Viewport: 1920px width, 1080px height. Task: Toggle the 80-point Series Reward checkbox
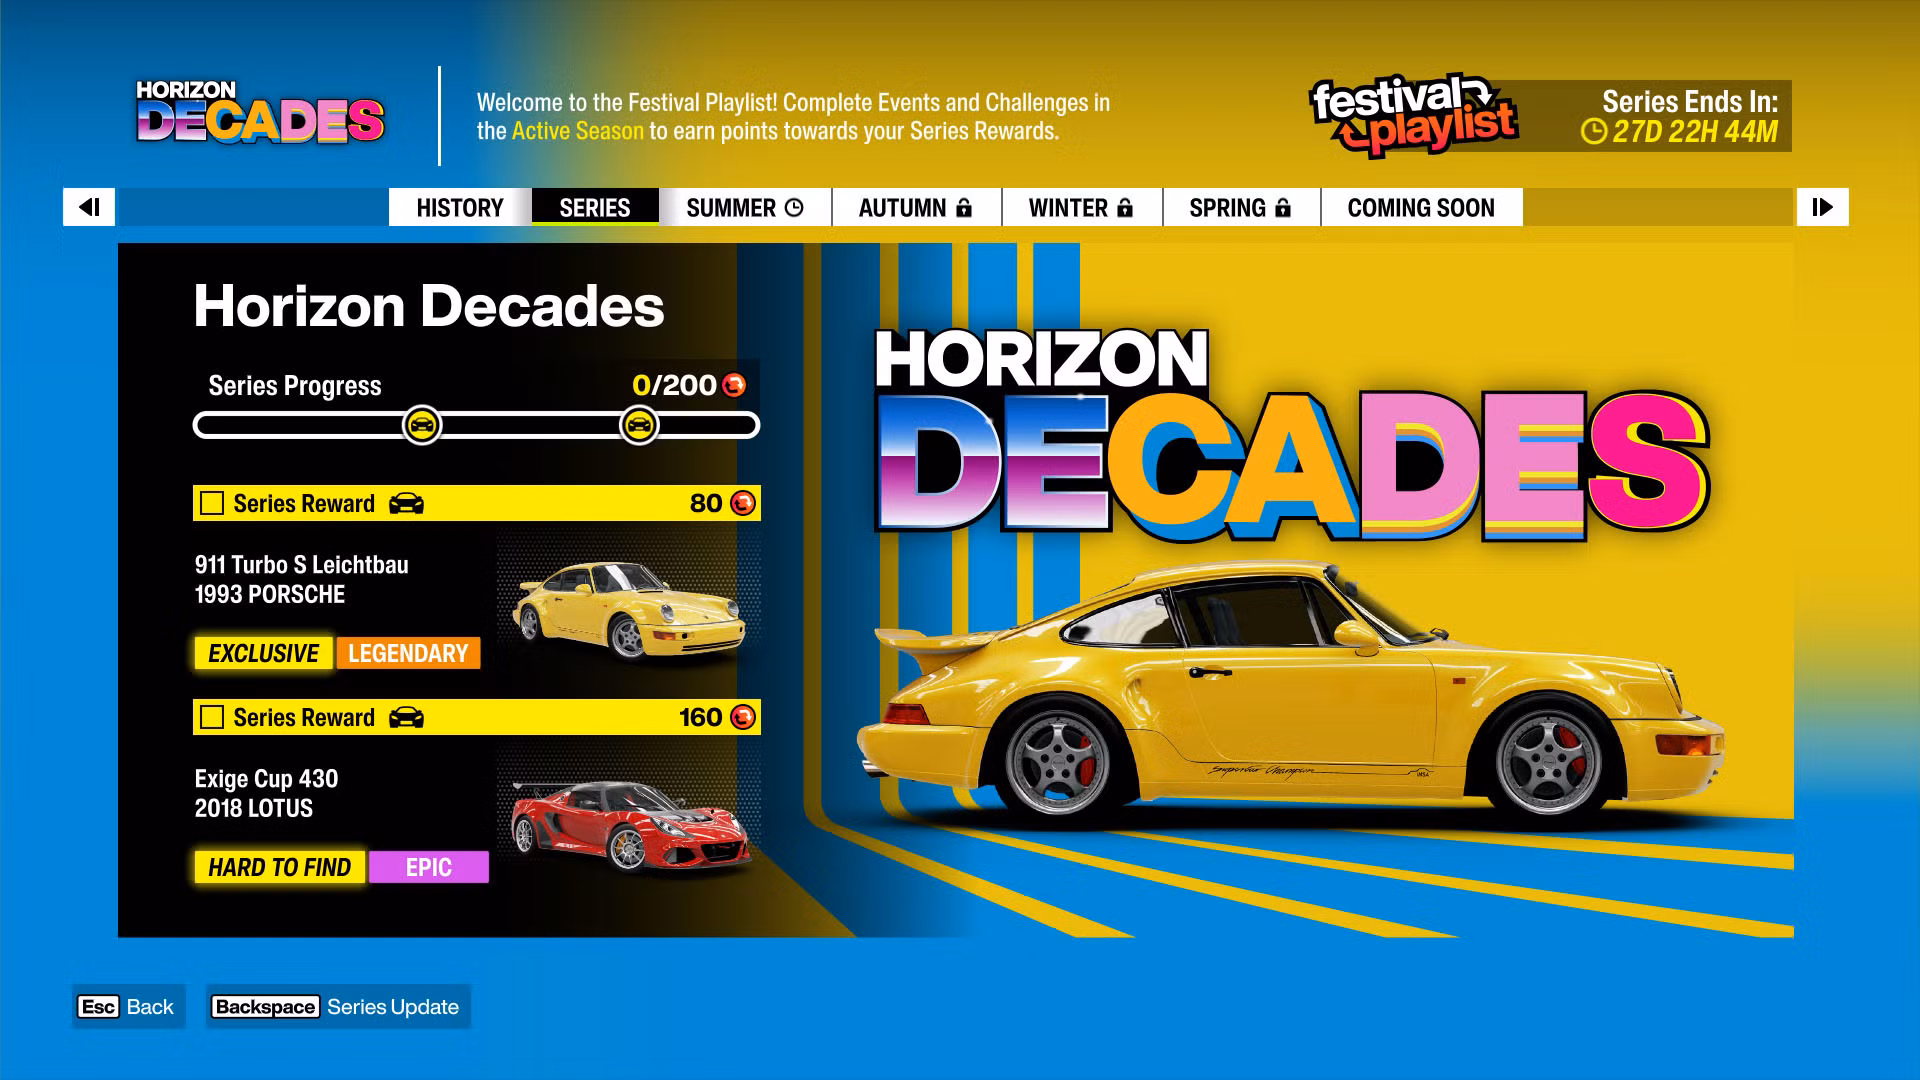(x=212, y=503)
